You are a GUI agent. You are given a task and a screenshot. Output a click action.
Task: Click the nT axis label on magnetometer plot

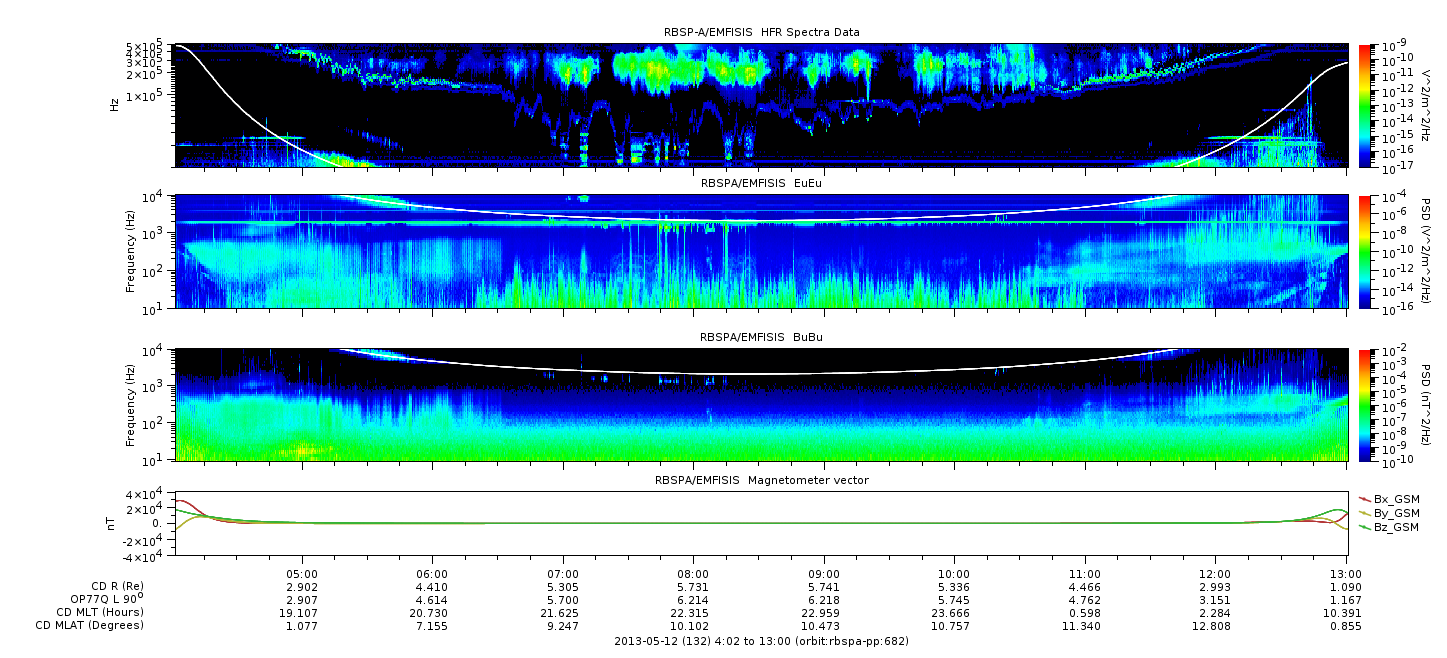point(114,523)
